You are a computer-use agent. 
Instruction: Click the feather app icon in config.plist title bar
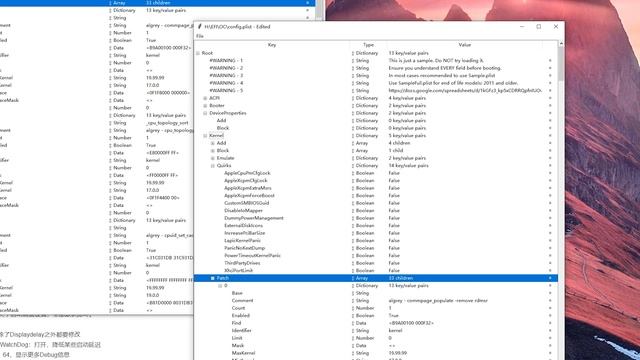point(200,27)
